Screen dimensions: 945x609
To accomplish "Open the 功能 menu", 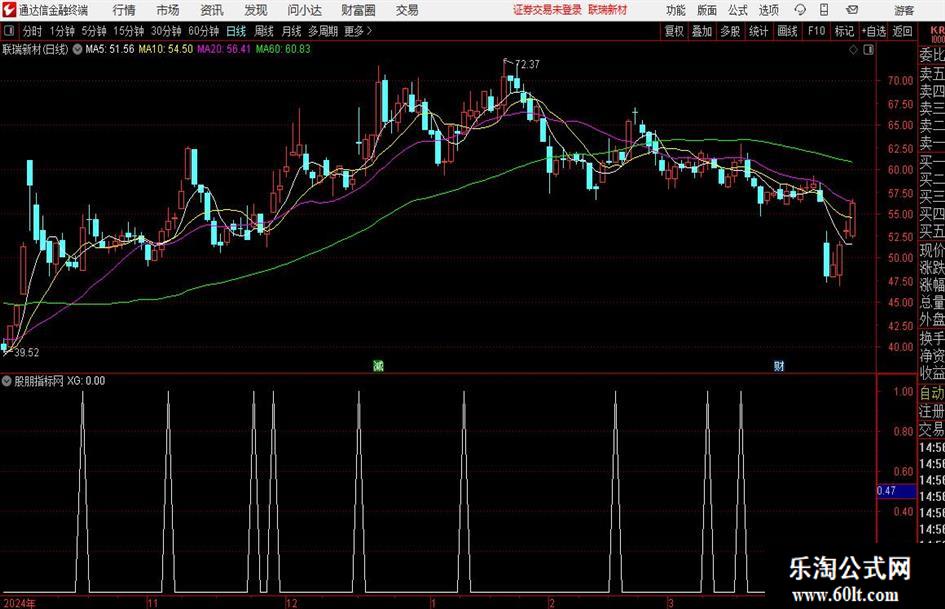I will [x=676, y=10].
